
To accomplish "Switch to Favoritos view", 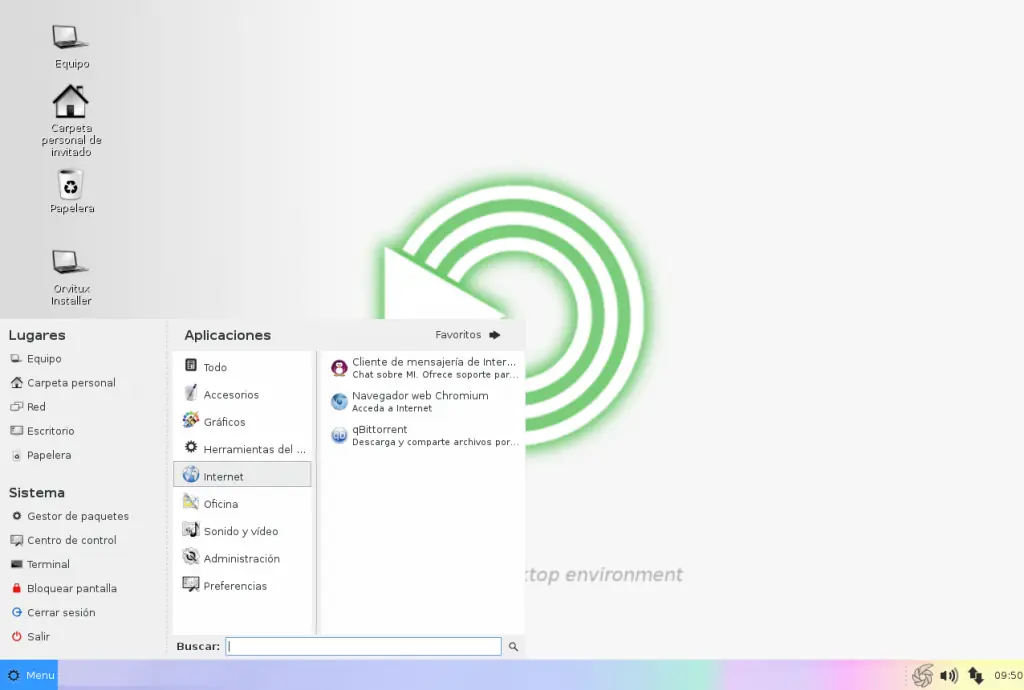I will tap(468, 335).
